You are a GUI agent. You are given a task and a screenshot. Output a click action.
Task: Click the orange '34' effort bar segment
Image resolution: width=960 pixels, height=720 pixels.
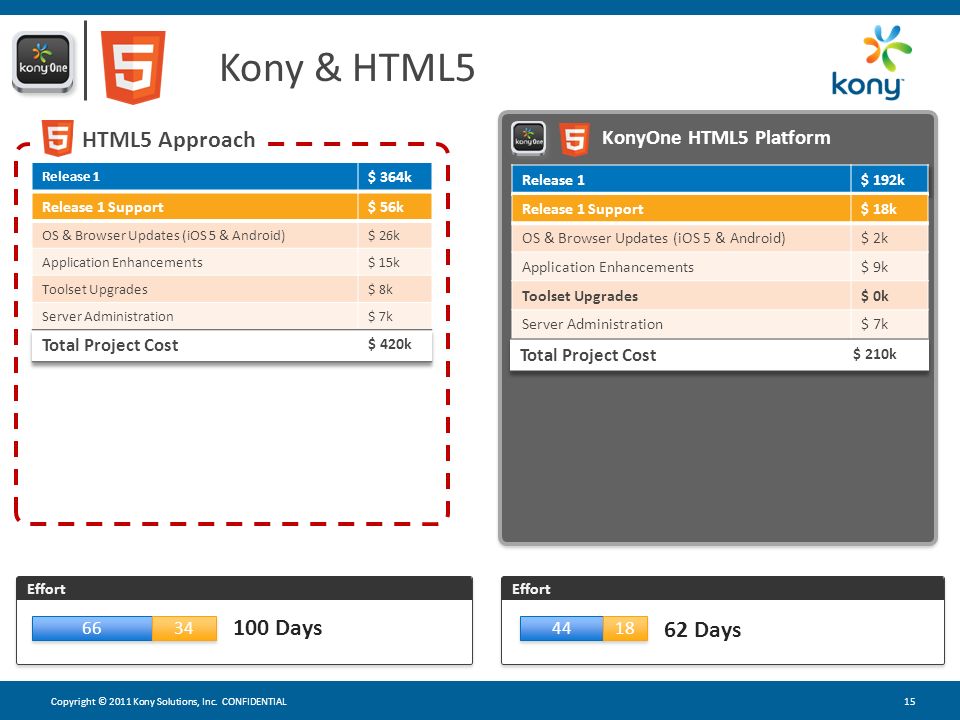tap(184, 628)
